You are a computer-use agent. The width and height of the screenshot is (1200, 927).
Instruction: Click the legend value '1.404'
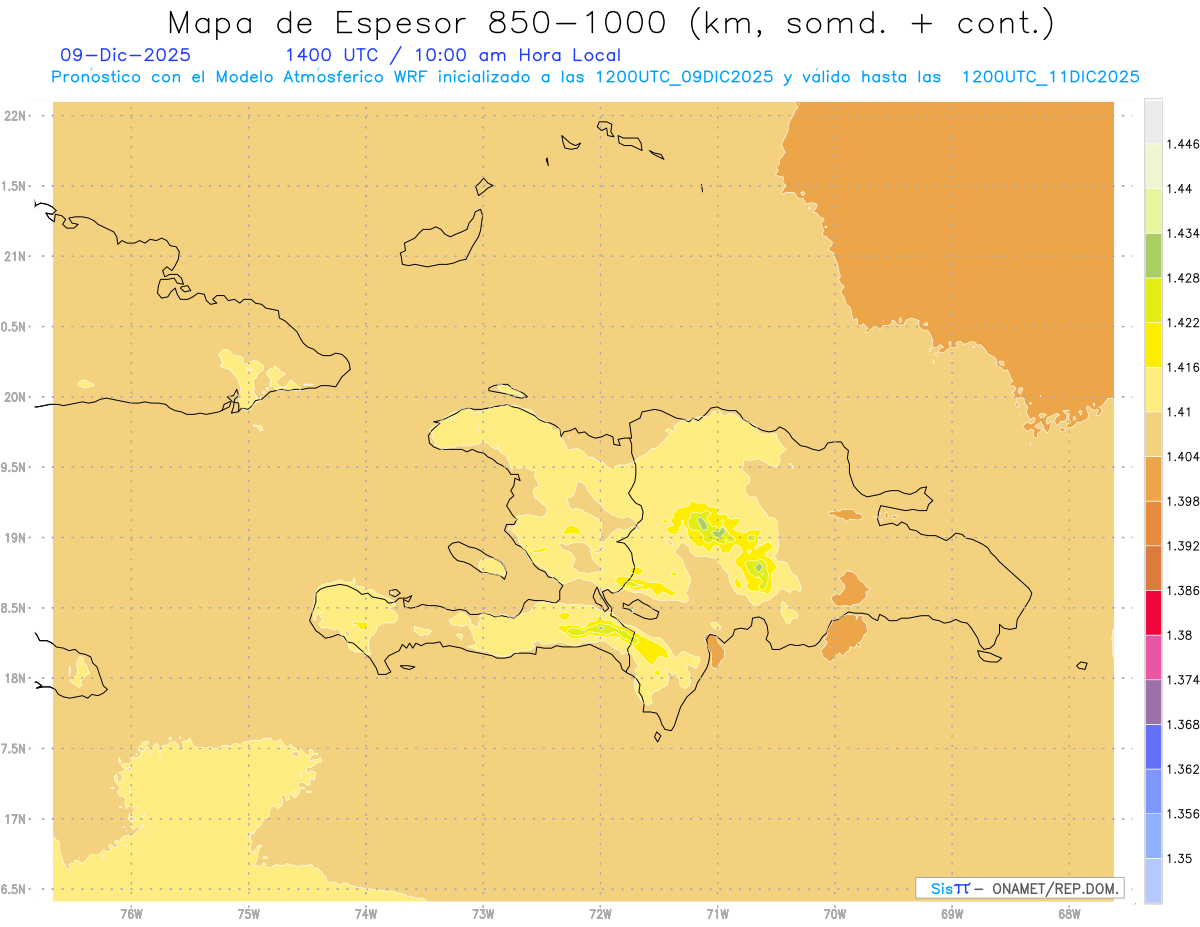[1183, 457]
